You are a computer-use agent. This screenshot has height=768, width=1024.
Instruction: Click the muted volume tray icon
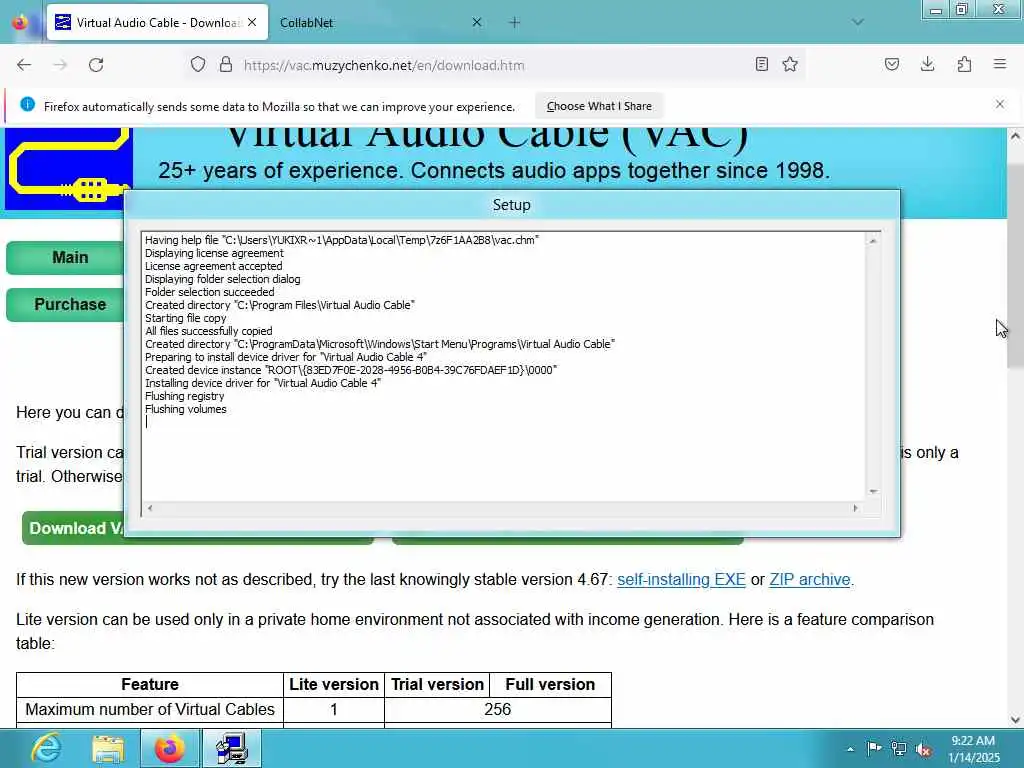[x=923, y=748]
